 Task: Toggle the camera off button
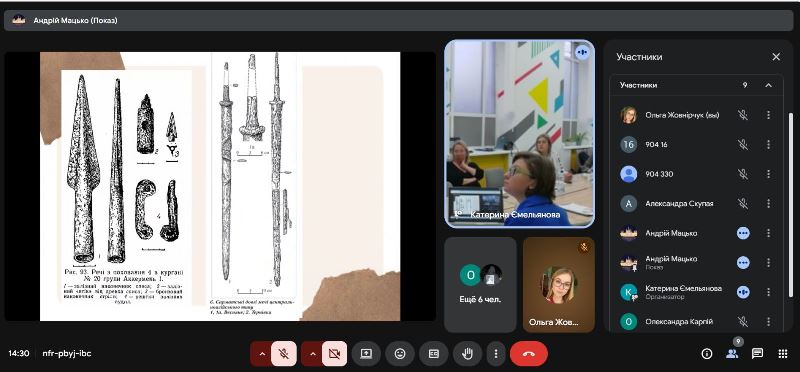[334, 354]
